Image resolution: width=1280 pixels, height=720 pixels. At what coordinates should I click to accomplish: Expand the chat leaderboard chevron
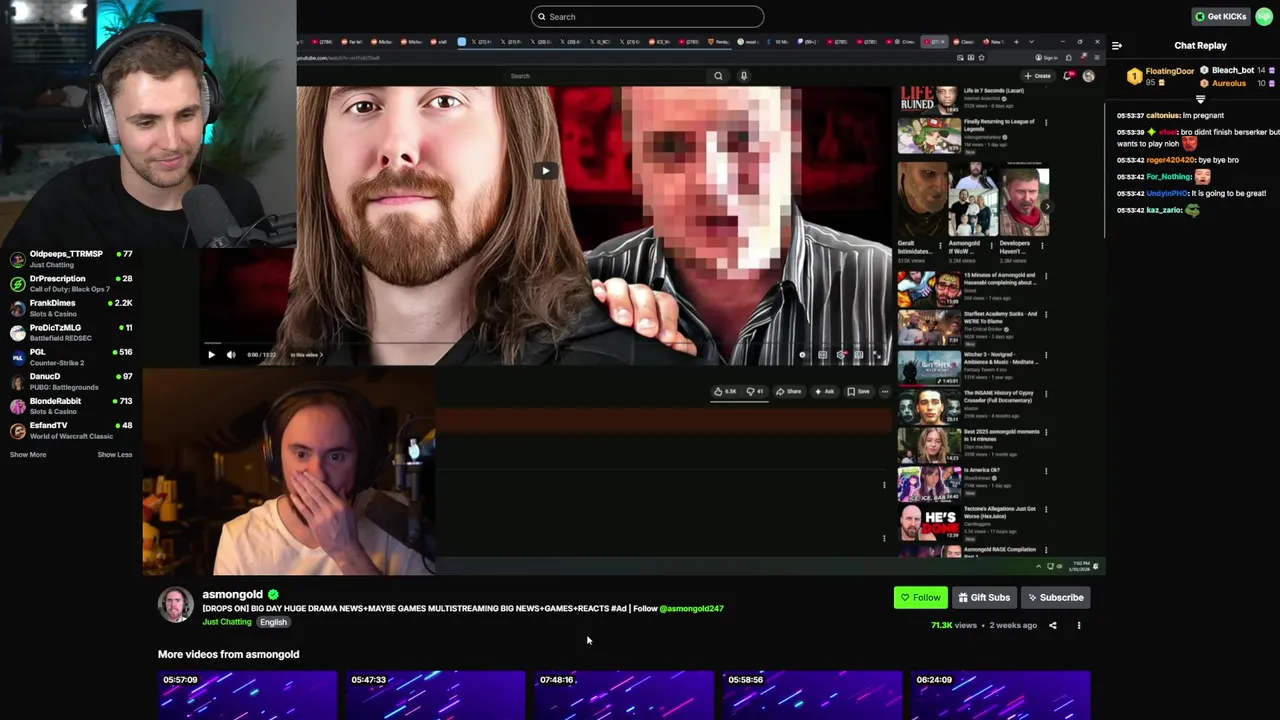[1201, 99]
